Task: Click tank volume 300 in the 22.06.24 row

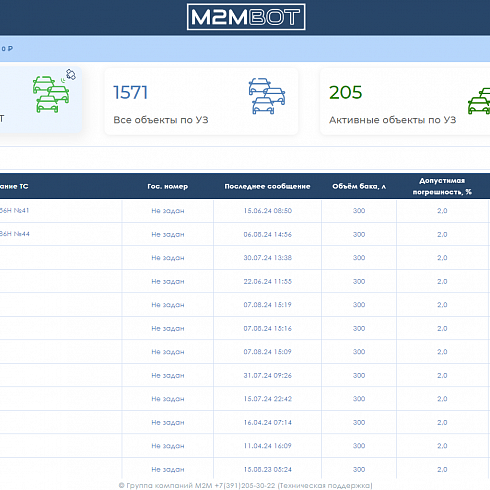Action: [359, 281]
